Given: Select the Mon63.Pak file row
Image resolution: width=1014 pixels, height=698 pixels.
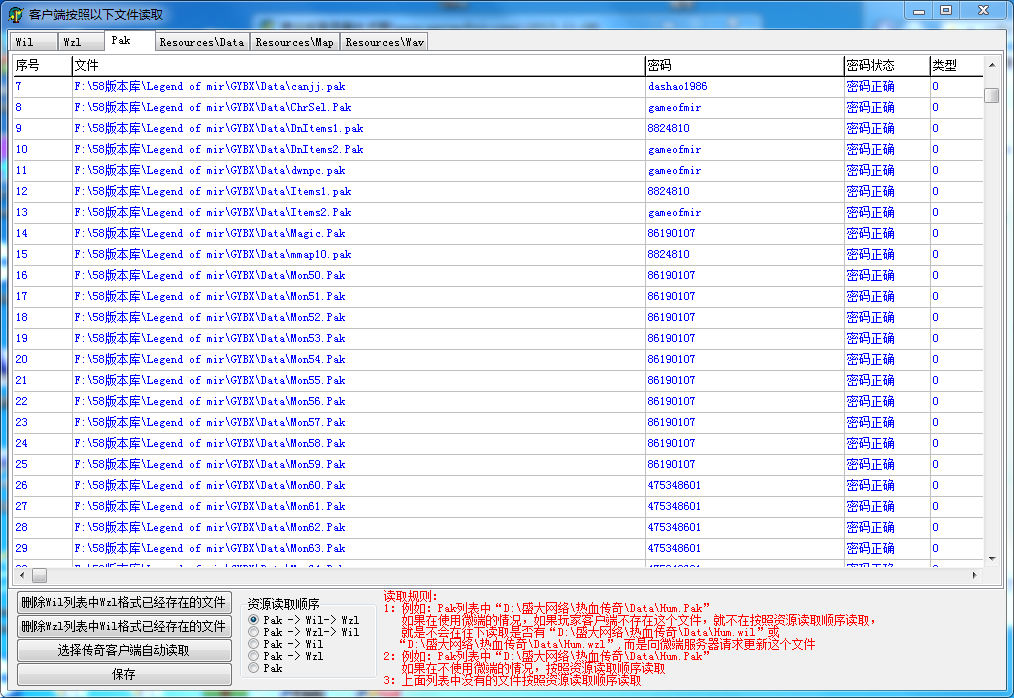Looking at the screenshot, I should 498,549.
